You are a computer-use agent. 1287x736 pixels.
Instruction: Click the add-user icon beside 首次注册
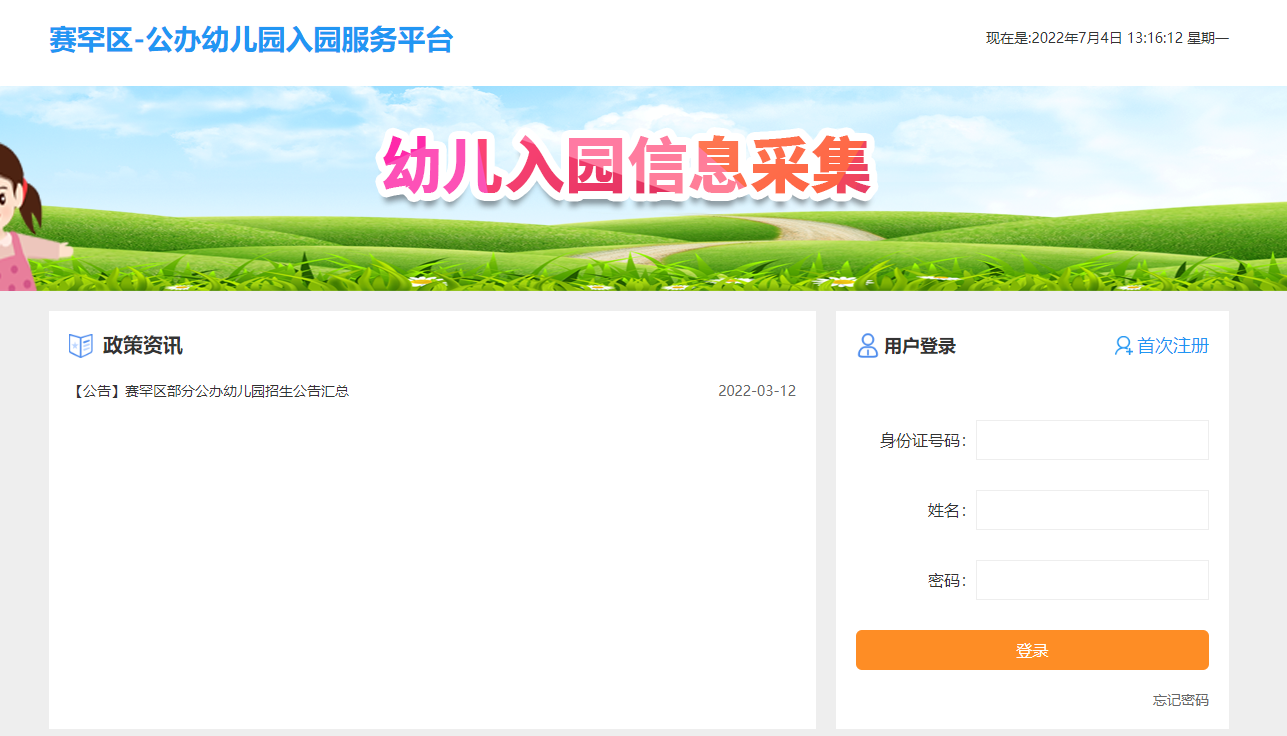(1124, 346)
